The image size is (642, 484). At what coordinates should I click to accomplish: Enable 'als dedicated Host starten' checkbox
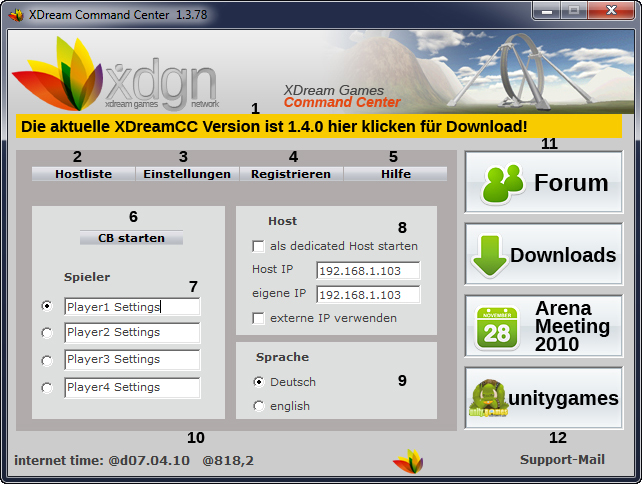pyautogui.click(x=258, y=247)
